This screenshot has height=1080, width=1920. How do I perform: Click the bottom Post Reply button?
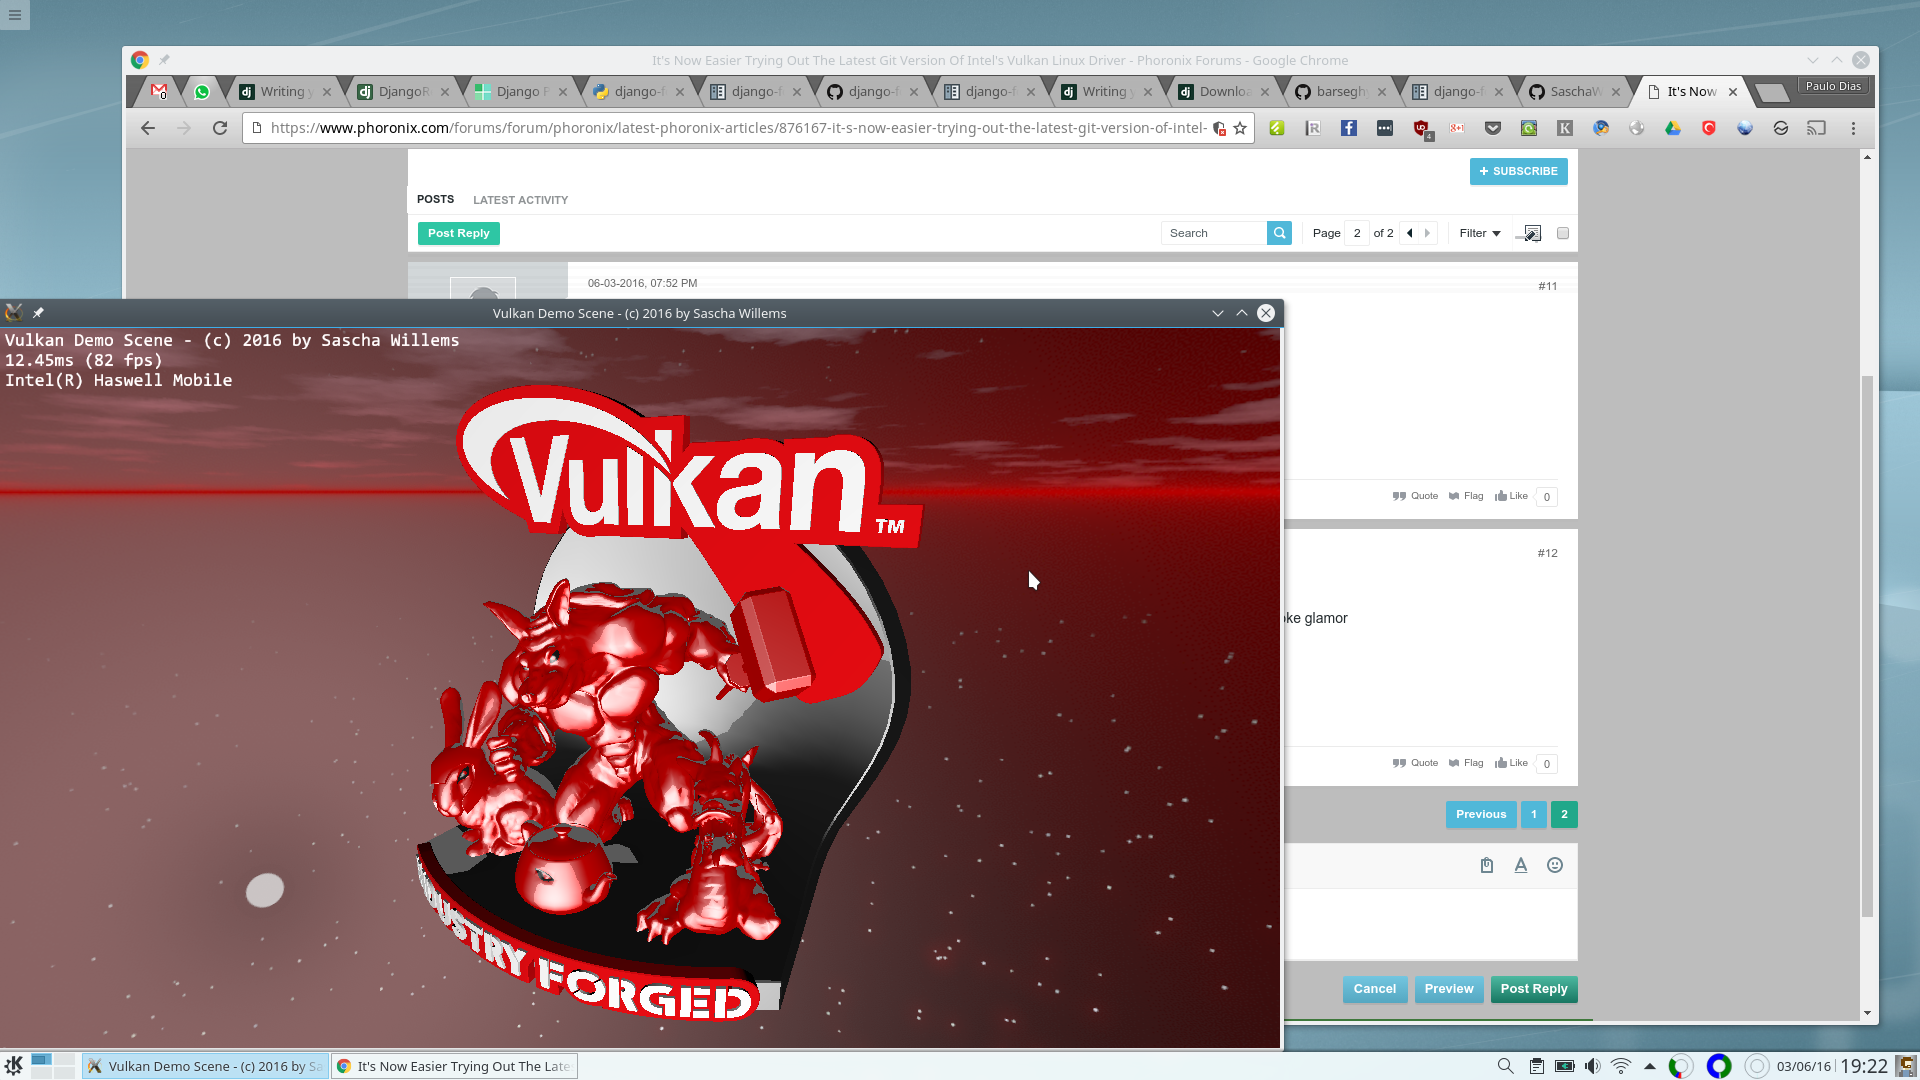1534,989
